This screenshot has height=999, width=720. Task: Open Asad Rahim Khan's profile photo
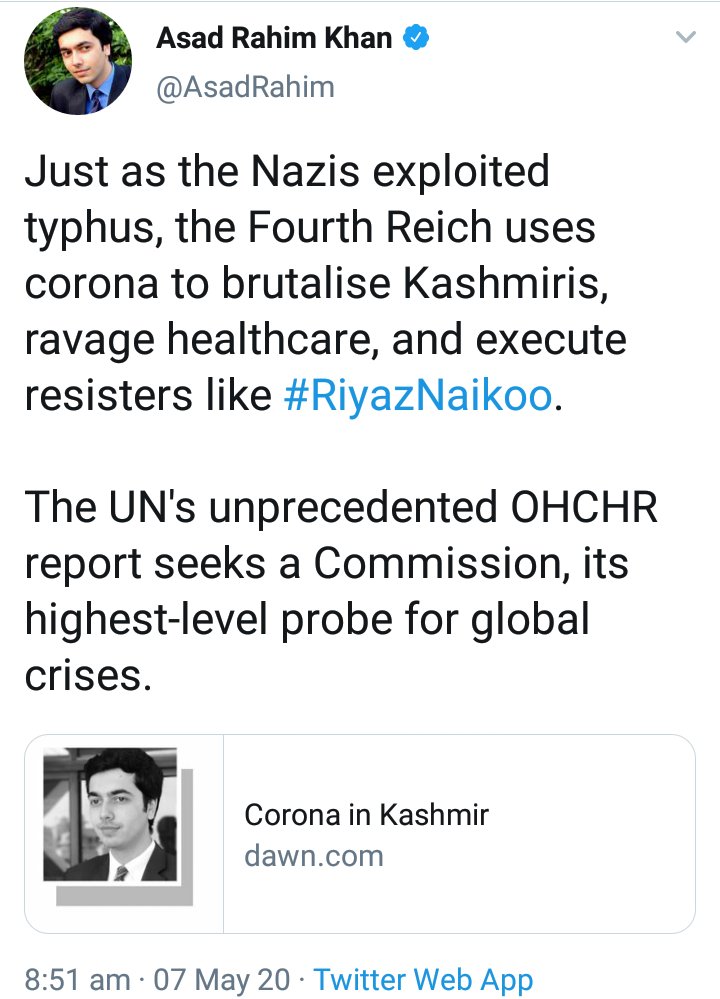[x=78, y=64]
